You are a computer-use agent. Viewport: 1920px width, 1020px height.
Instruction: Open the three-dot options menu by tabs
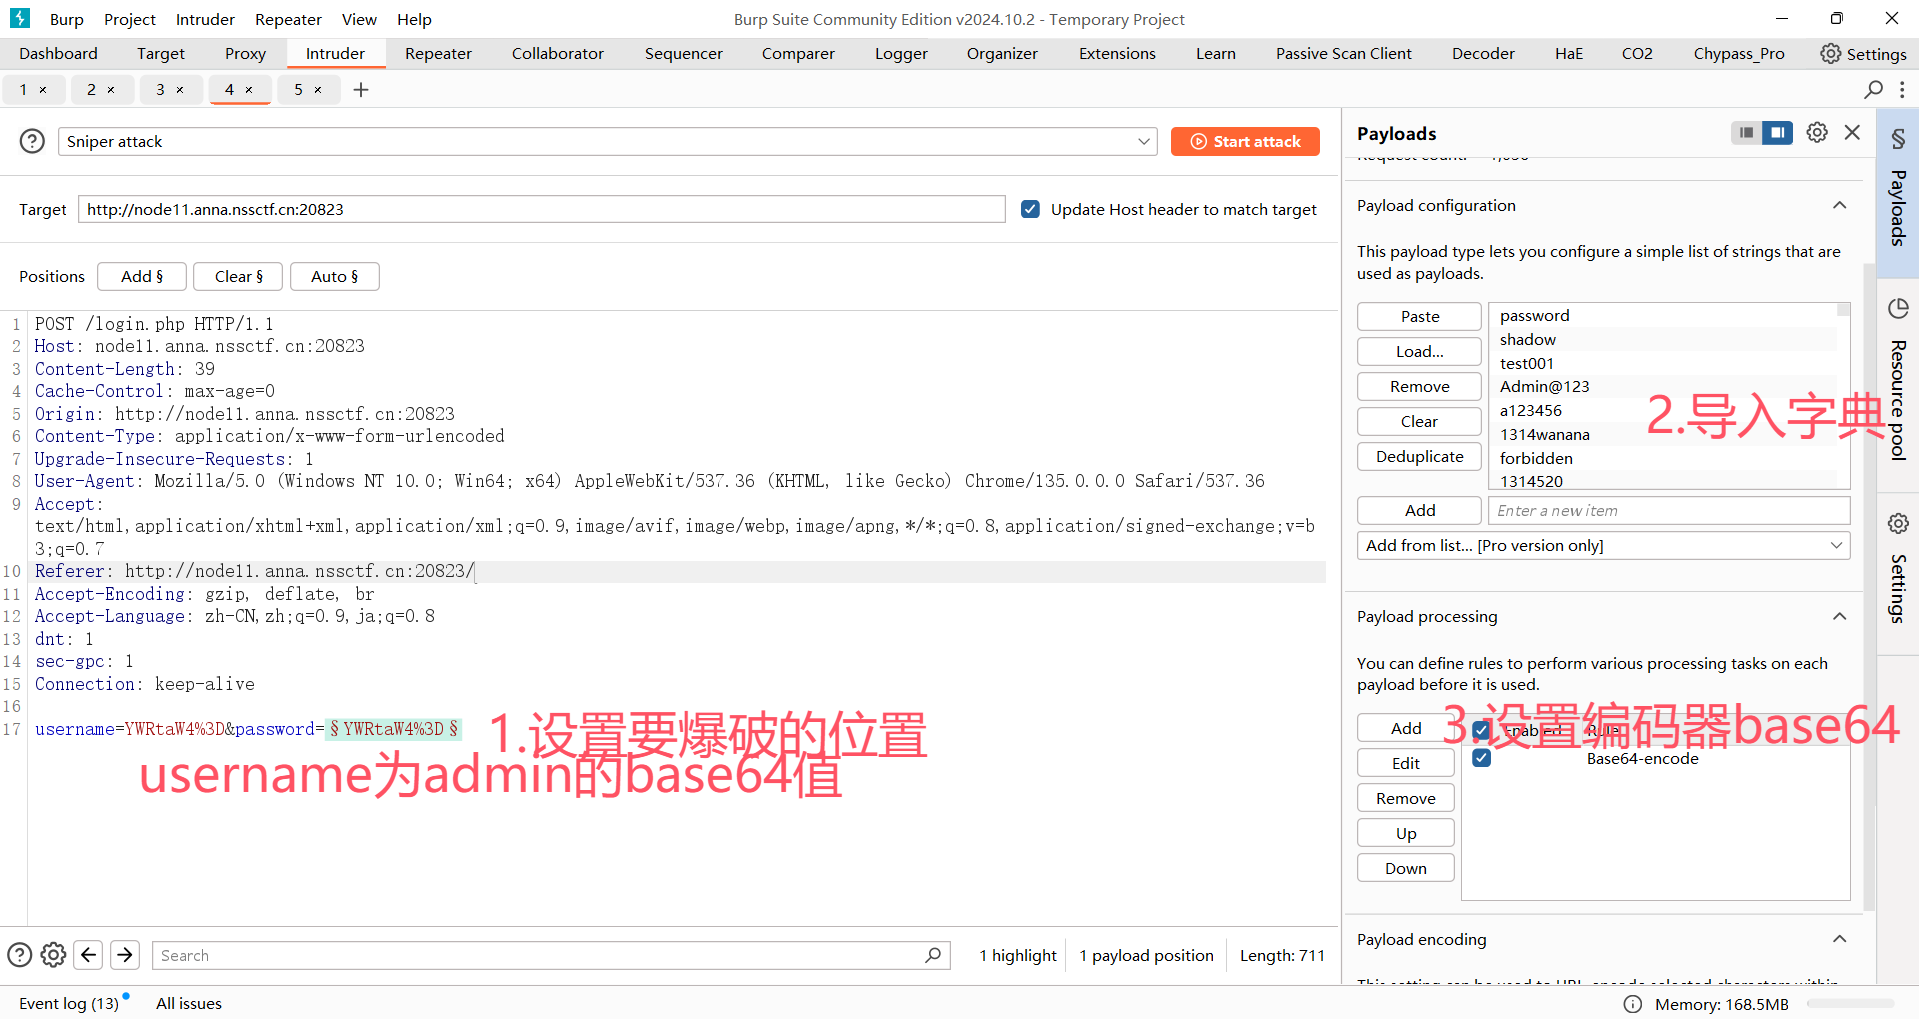click(1902, 89)
